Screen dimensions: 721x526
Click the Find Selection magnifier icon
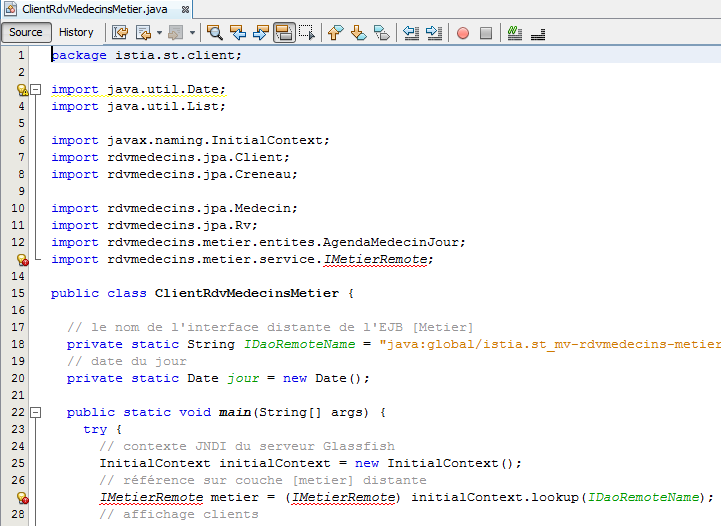(215, 32)
